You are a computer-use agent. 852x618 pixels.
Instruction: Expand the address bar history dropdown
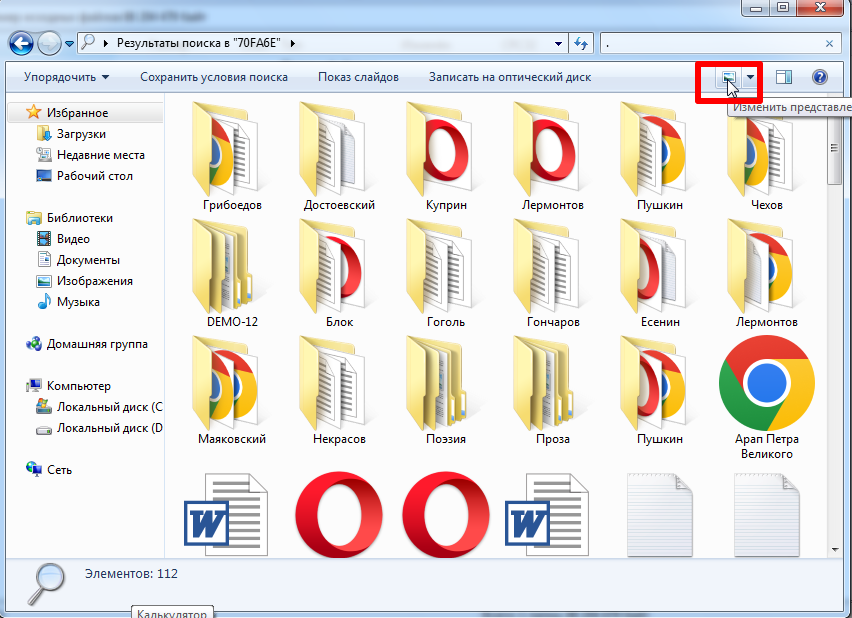[558, 43]
